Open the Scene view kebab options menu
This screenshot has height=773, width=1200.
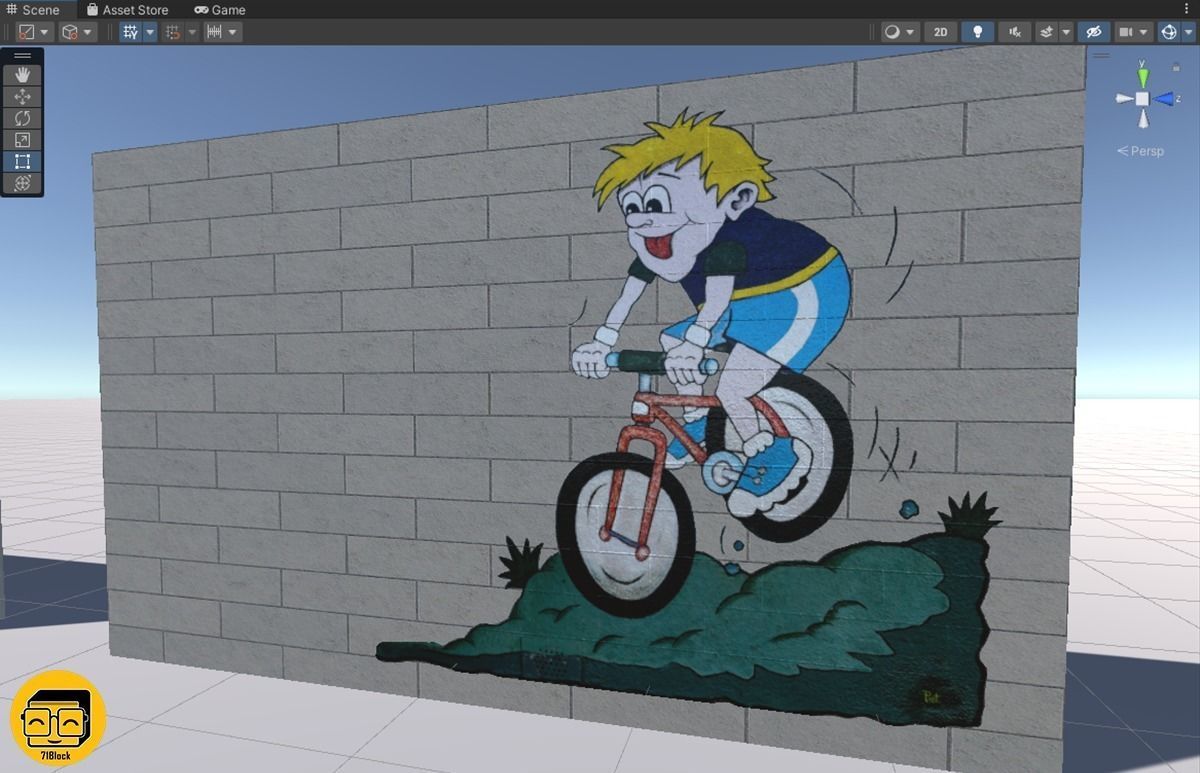(x=1188, y=9)
